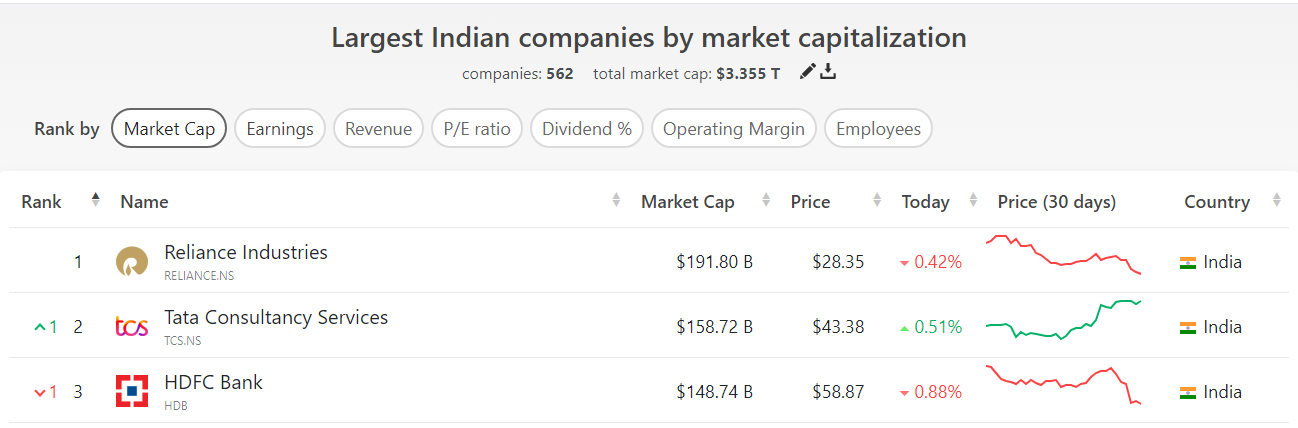Click India flag in Reliance row
This screenshot has width=1298, height=428.
click(1188, 263)
